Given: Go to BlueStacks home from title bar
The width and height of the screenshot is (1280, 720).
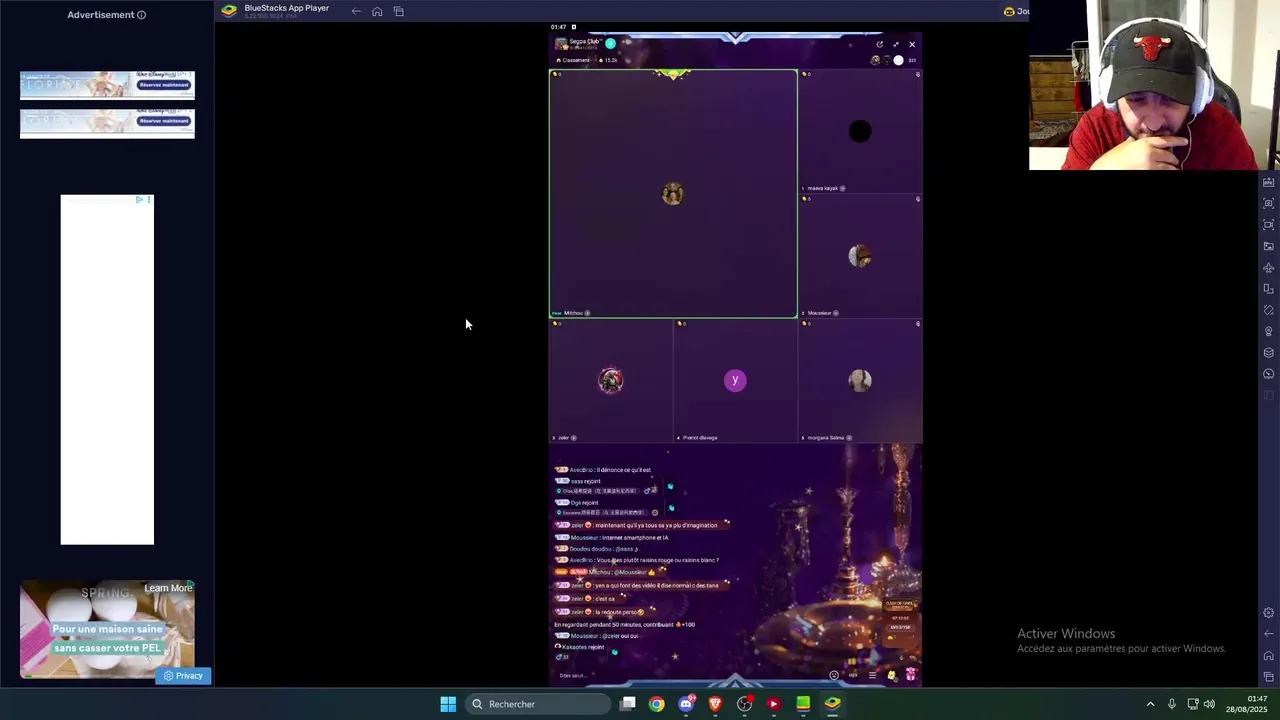Looking at the screenshot, I should pos(377,11).
